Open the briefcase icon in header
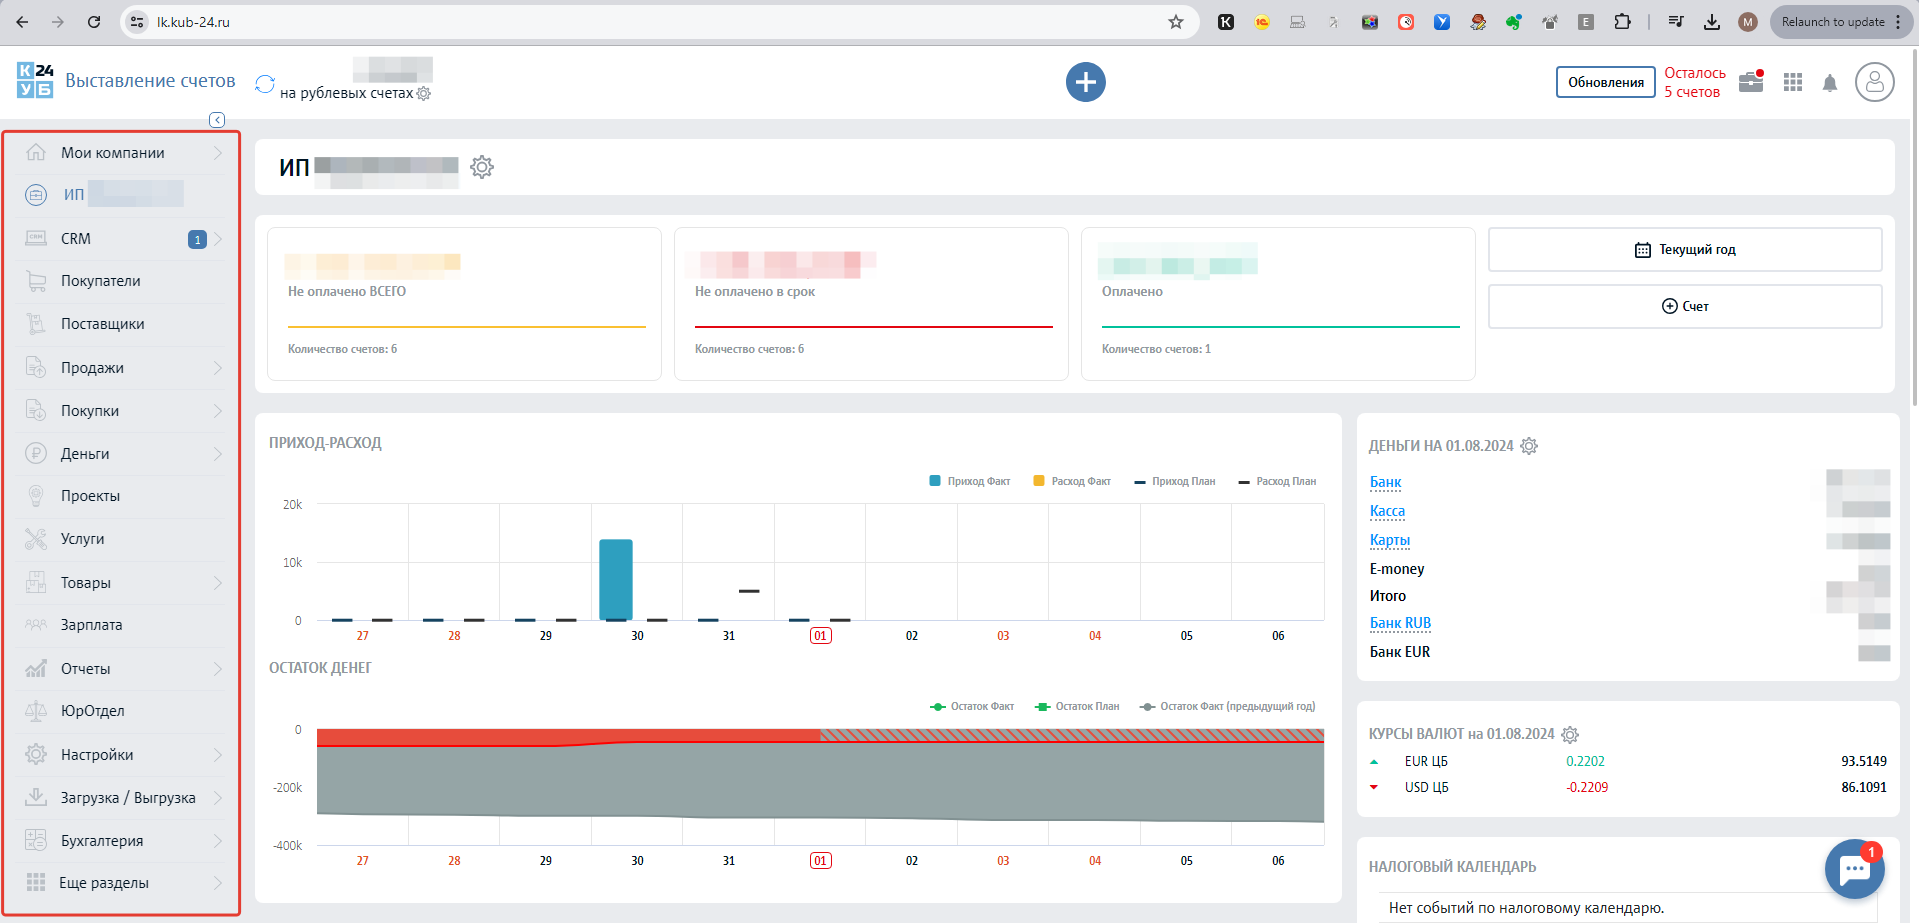 click(1751, 81)
